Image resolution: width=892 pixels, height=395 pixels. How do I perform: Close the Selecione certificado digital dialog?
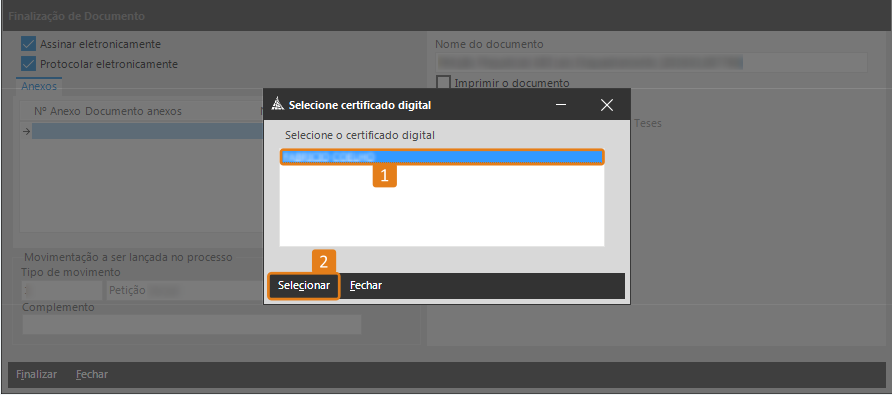pos(607,105)
